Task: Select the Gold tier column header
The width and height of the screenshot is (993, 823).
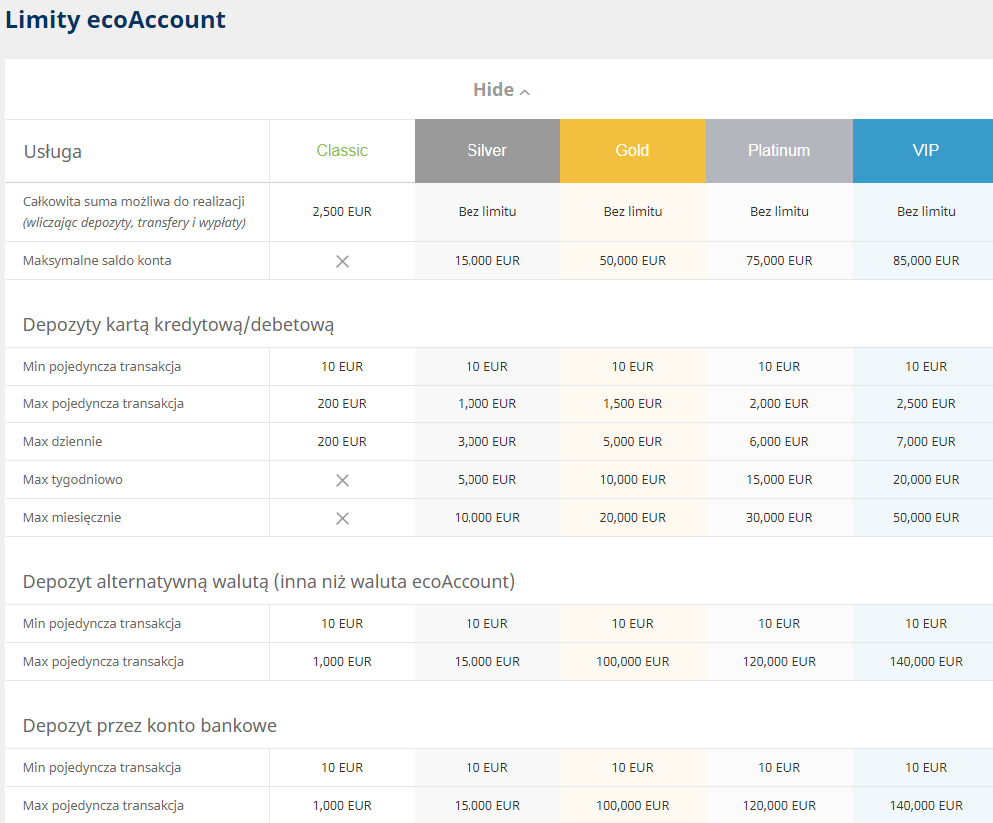Action: pos(633,151)
